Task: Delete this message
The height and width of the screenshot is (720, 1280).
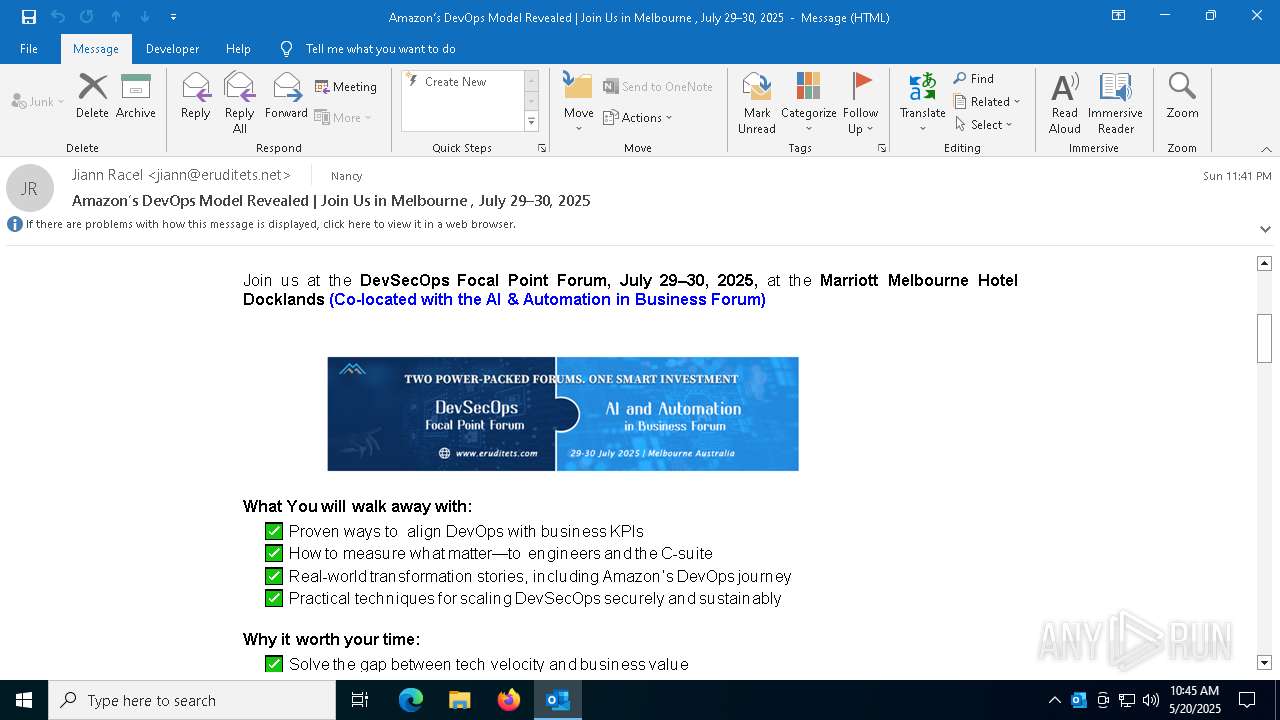Action: 92,96
